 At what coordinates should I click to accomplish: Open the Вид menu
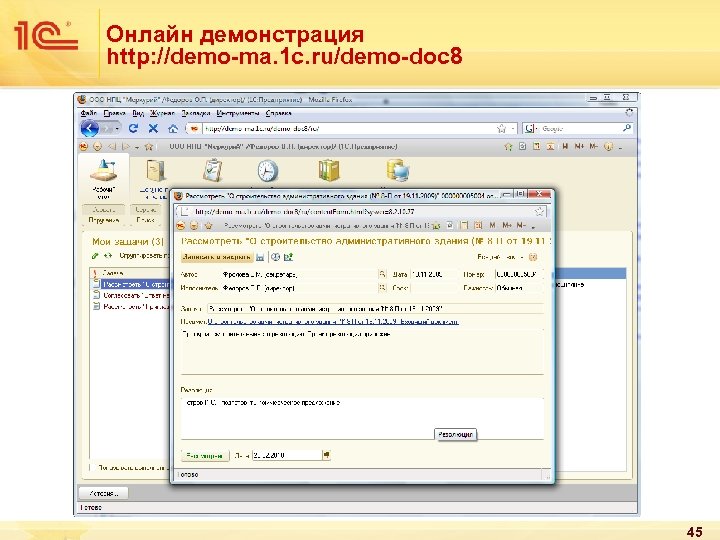[x=138, y=113]
